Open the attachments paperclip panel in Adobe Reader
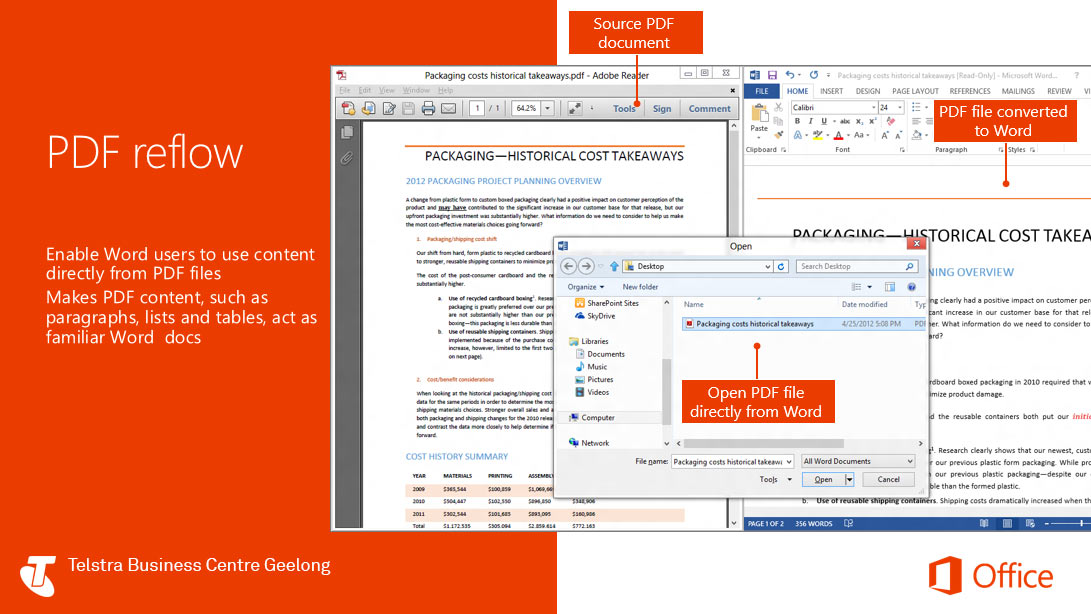 [x=347, y=159]
